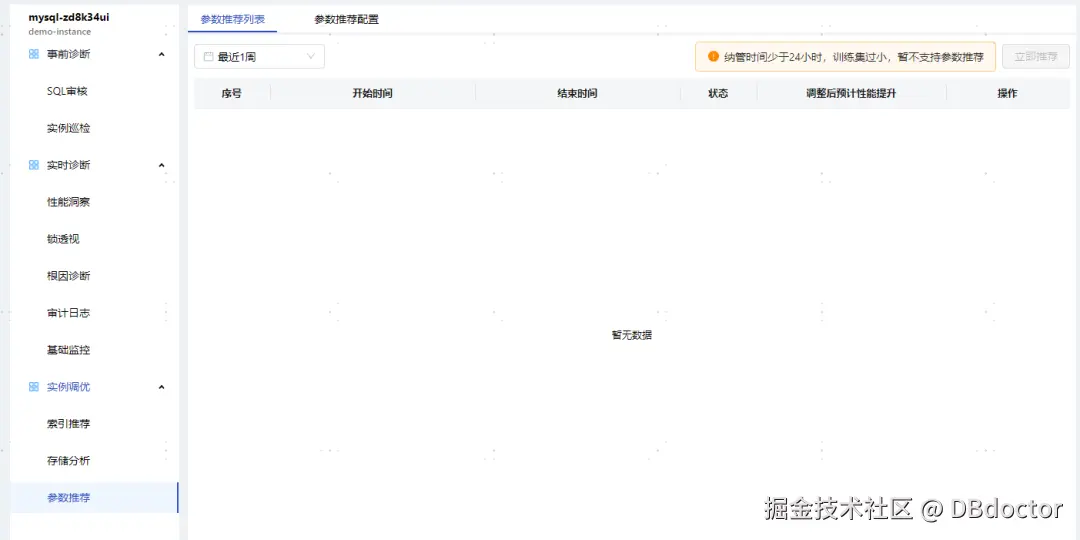
Task: Click the 纳管时间少于24小时 notice text
Action: (x=853, y=57)
